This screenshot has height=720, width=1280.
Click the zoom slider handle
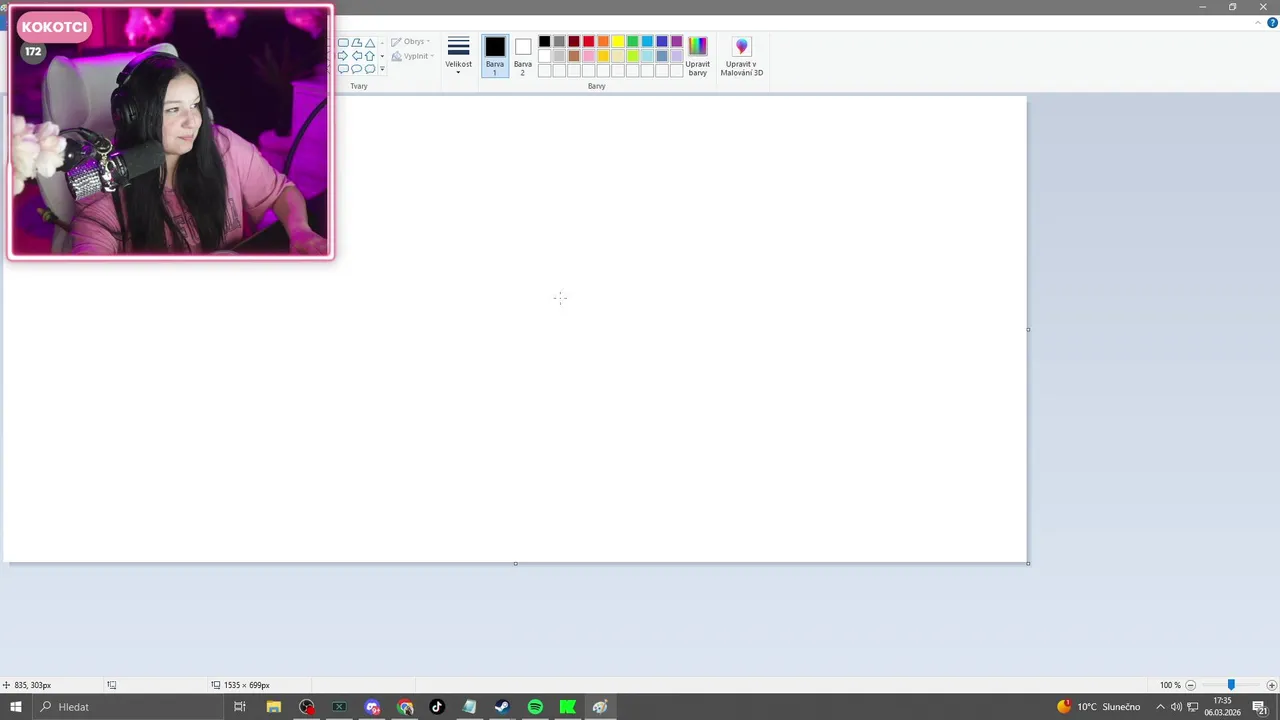click(x=1231, y=685)
